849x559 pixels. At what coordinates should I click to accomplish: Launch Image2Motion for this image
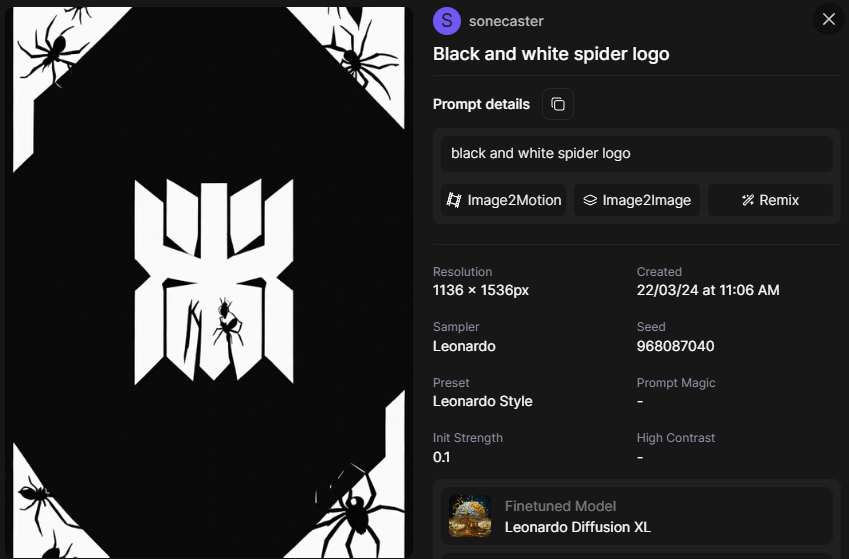coord(504,200)
